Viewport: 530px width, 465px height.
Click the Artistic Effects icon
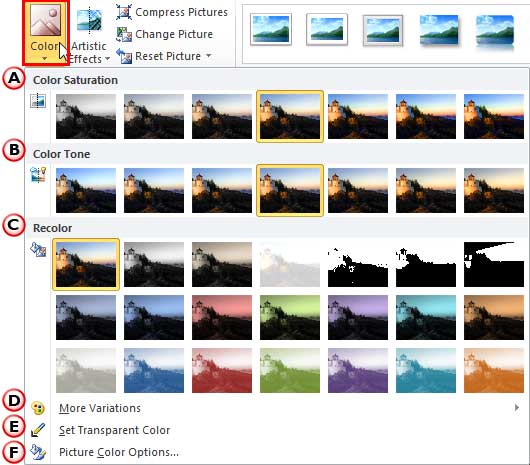(89, 21)
